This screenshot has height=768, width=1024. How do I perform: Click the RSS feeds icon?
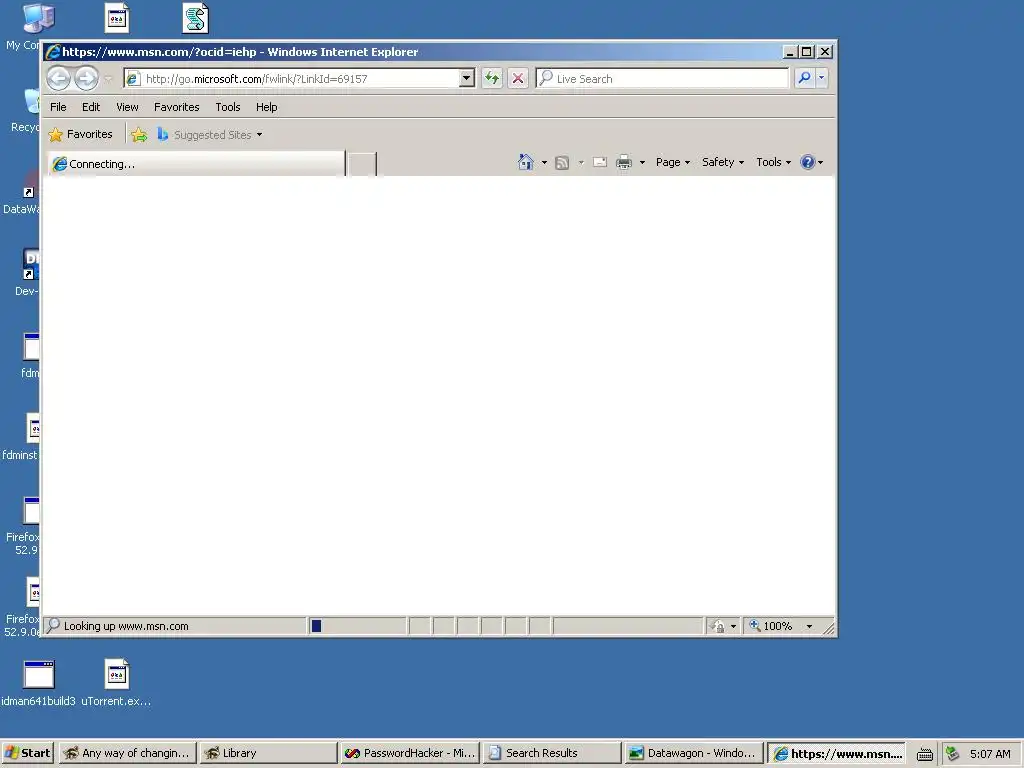[562, 163]
